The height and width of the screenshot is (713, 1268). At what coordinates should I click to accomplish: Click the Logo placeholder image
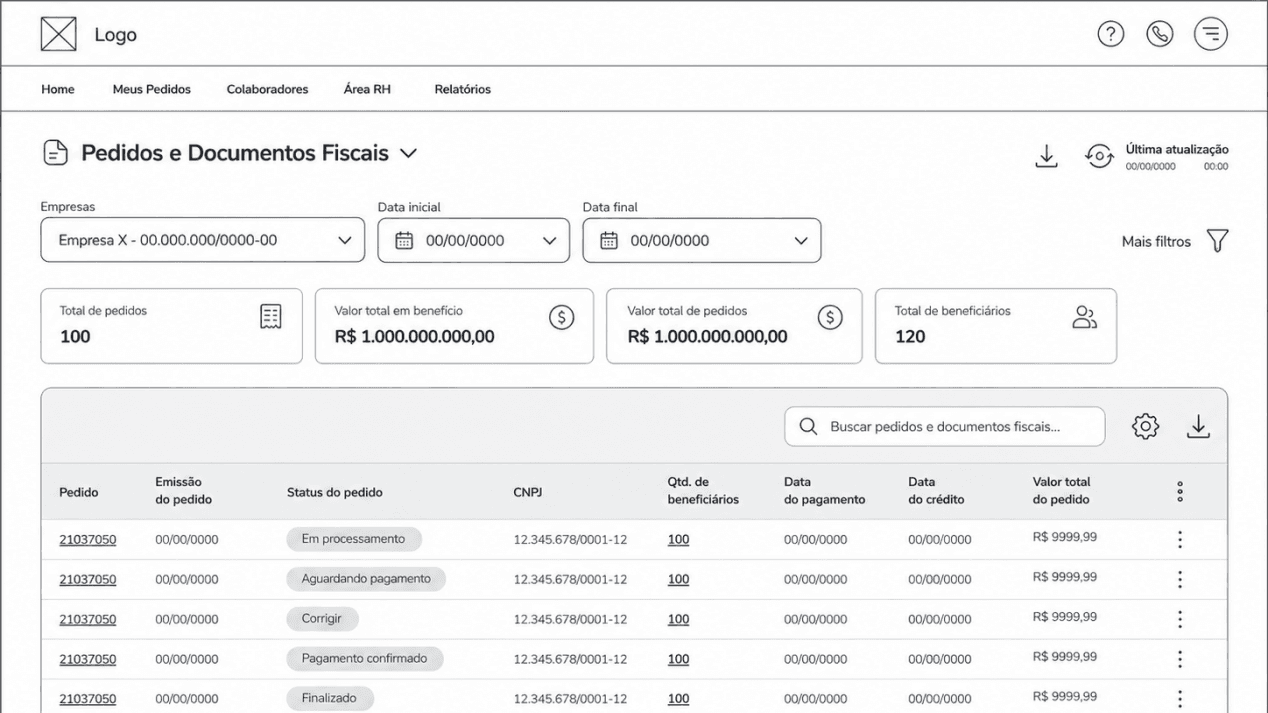pyautogui.click(x=58, y=34)
